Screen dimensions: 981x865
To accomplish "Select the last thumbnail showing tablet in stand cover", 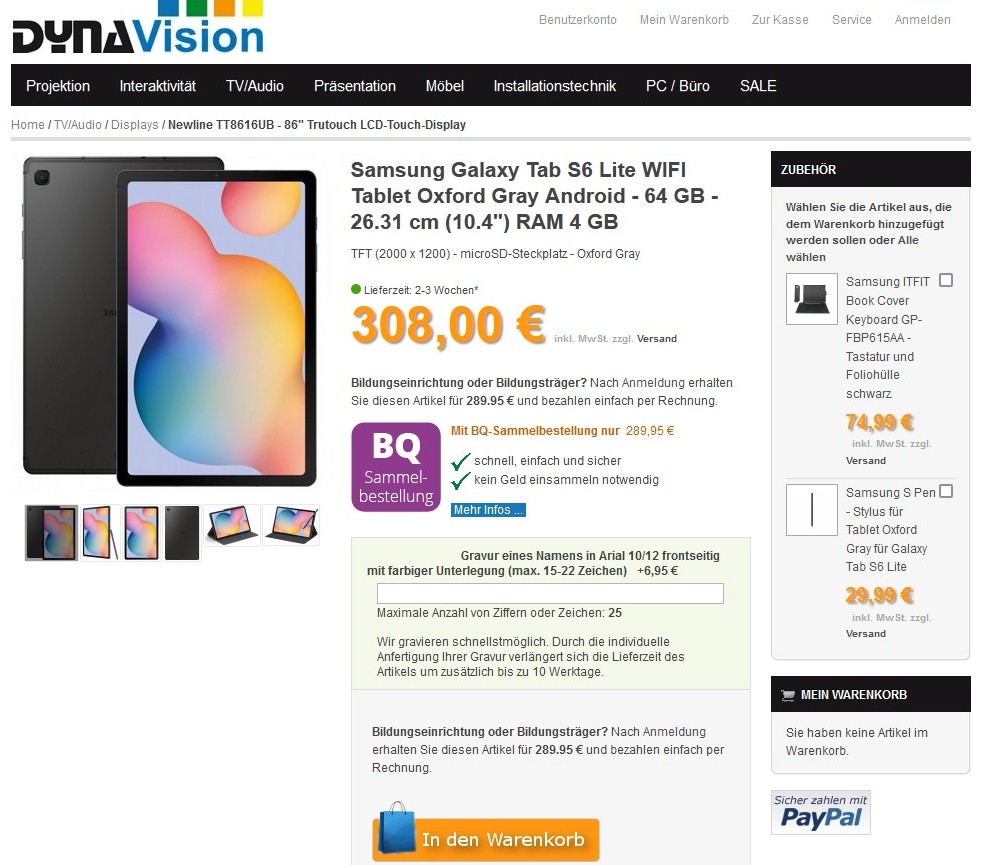I will (x=292, y=525).
